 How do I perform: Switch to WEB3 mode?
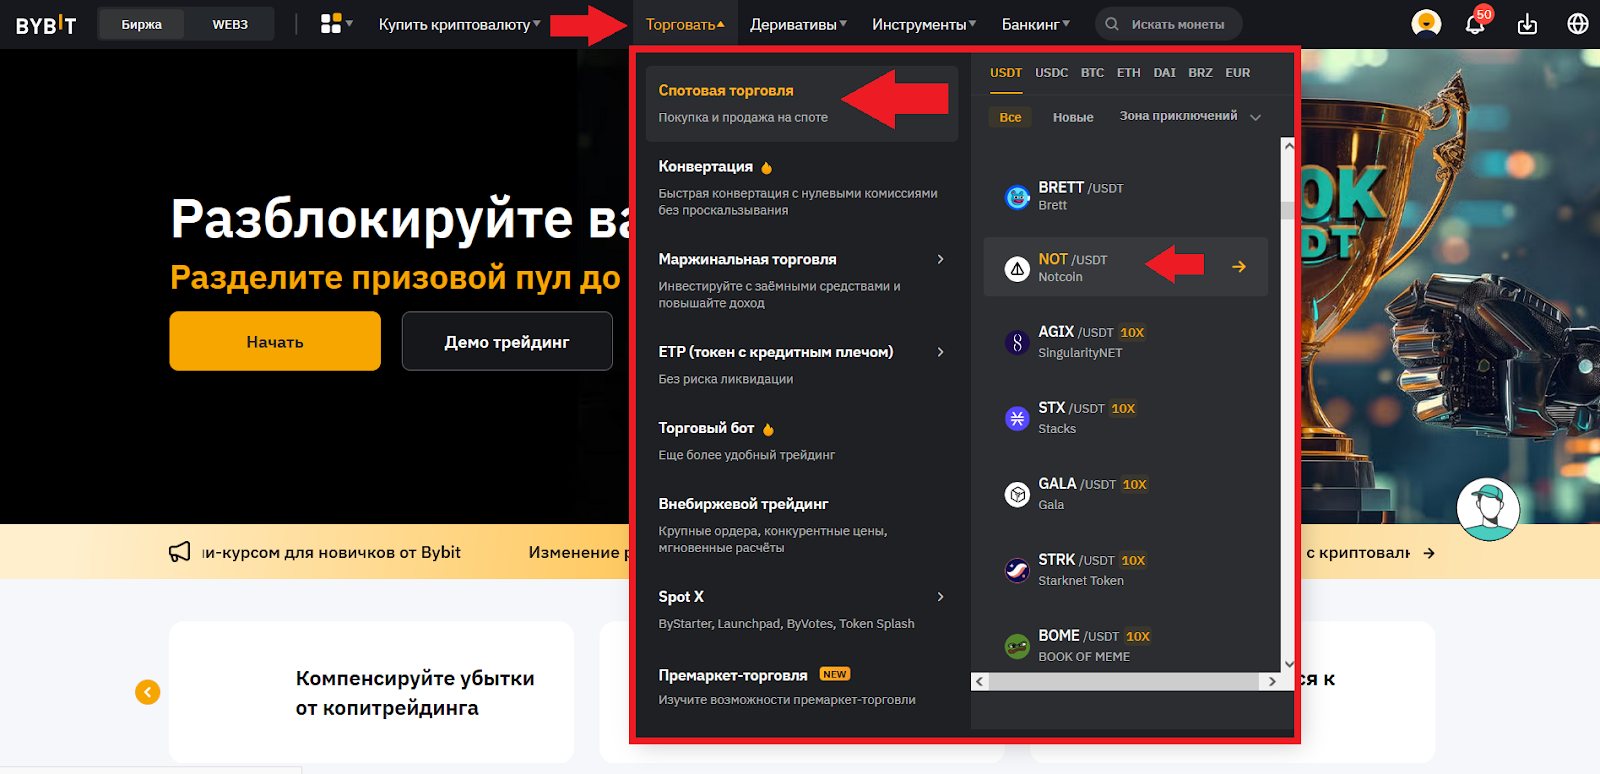pyautogui.click(x=230, y=24)
